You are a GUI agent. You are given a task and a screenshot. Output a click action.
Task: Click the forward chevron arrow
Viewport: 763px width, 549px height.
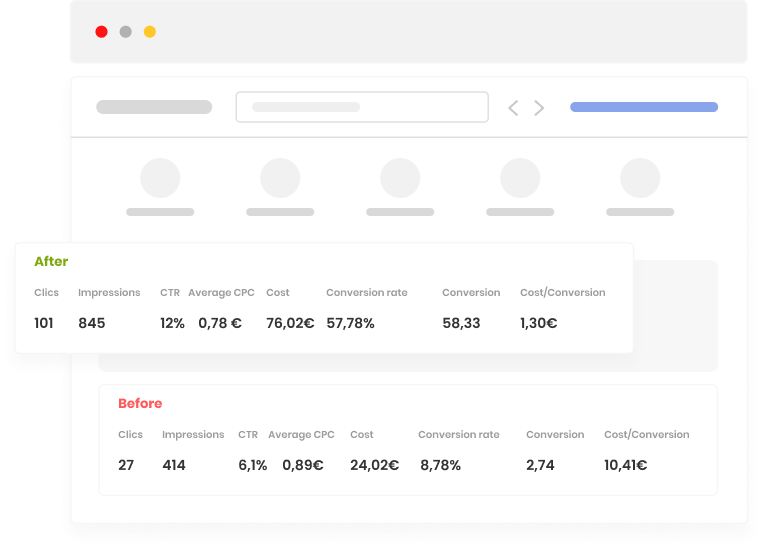(539, 108)
